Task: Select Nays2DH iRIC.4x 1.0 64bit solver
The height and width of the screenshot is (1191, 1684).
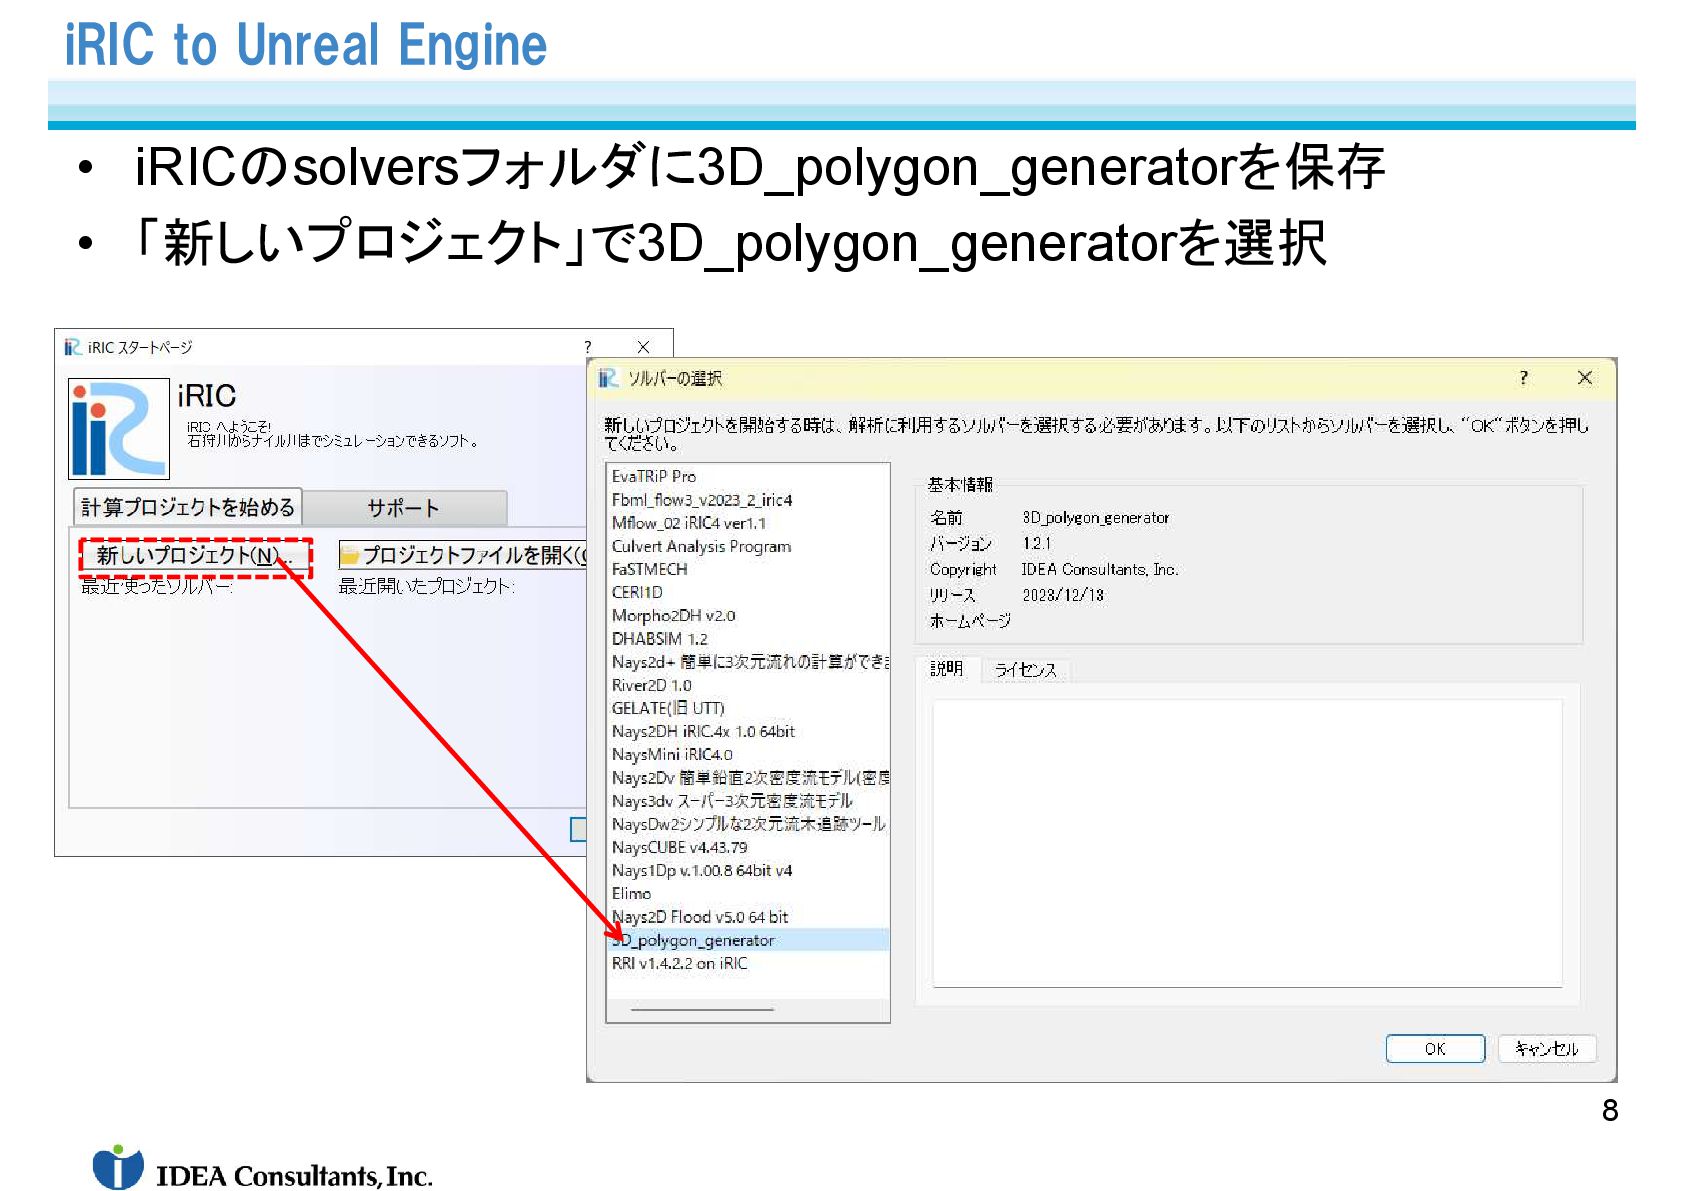Action: point(748,731)
